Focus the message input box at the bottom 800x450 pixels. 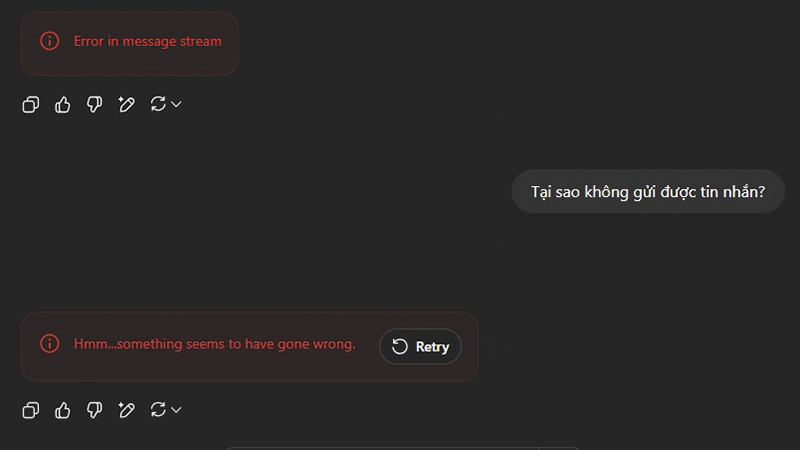pos(400,446)
